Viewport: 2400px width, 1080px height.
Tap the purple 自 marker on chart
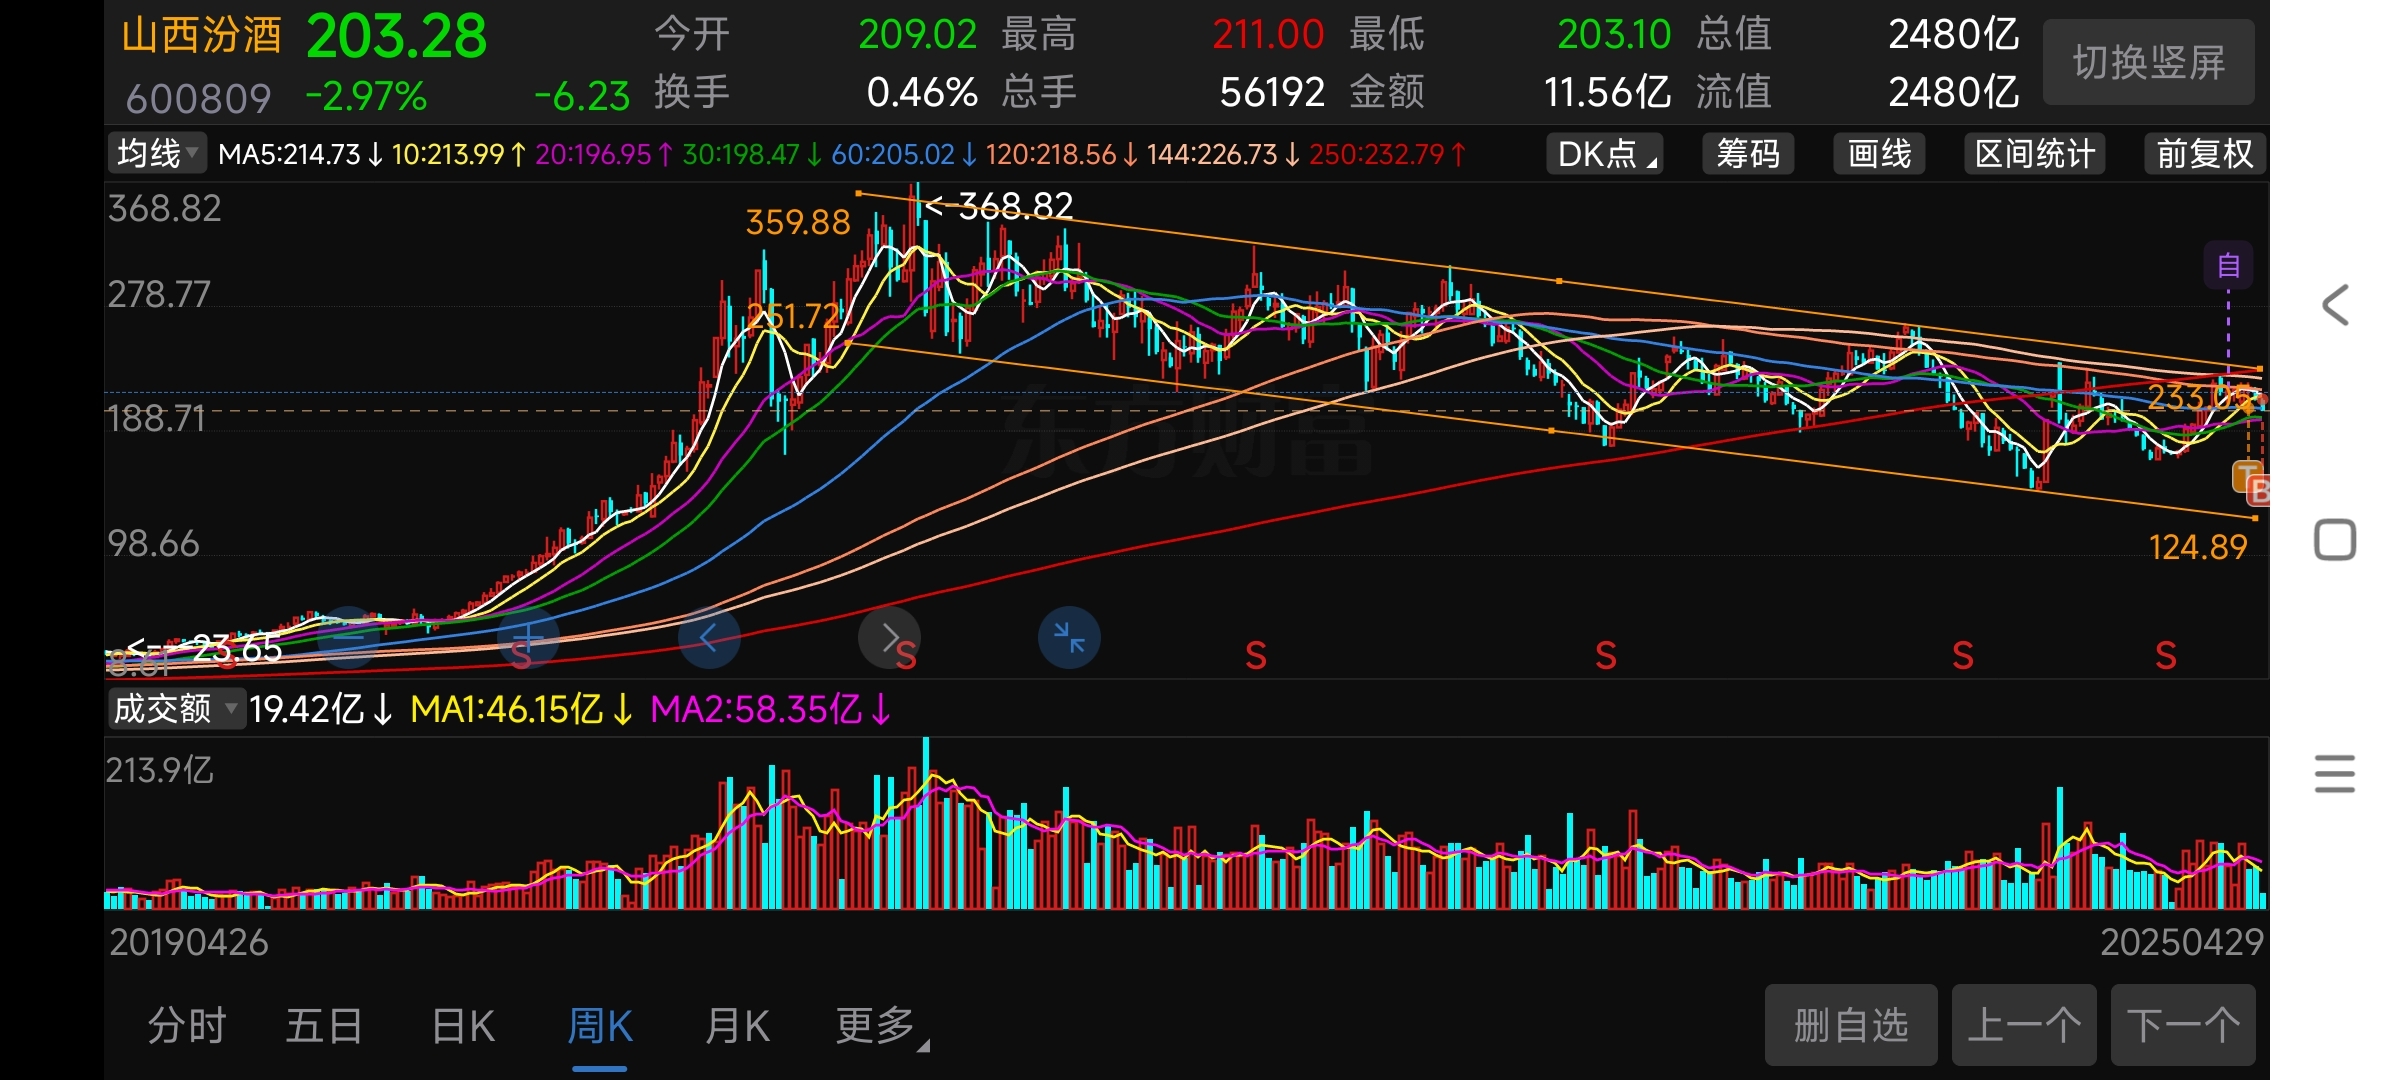2228,265
